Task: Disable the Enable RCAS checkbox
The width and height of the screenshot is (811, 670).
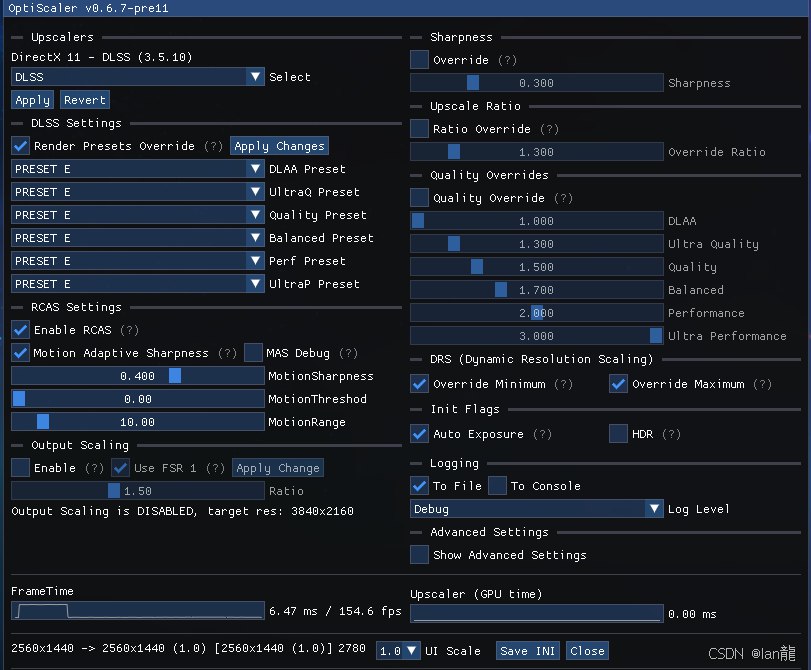Action: [x=20, y=330]
